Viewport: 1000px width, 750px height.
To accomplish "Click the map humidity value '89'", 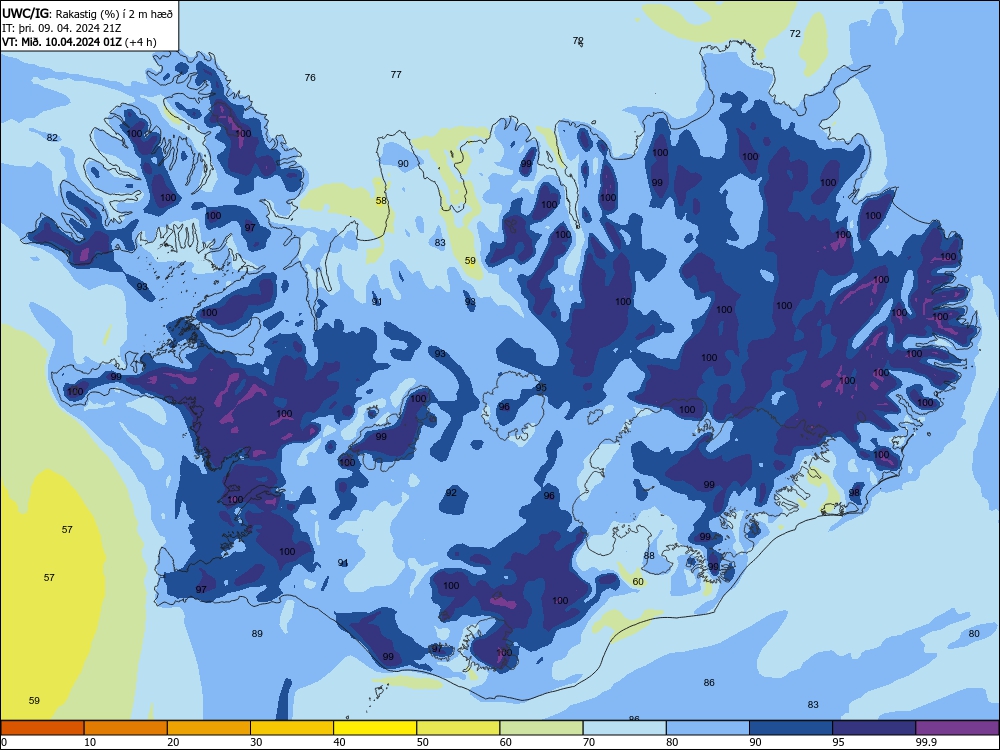I will click(257, 633).
